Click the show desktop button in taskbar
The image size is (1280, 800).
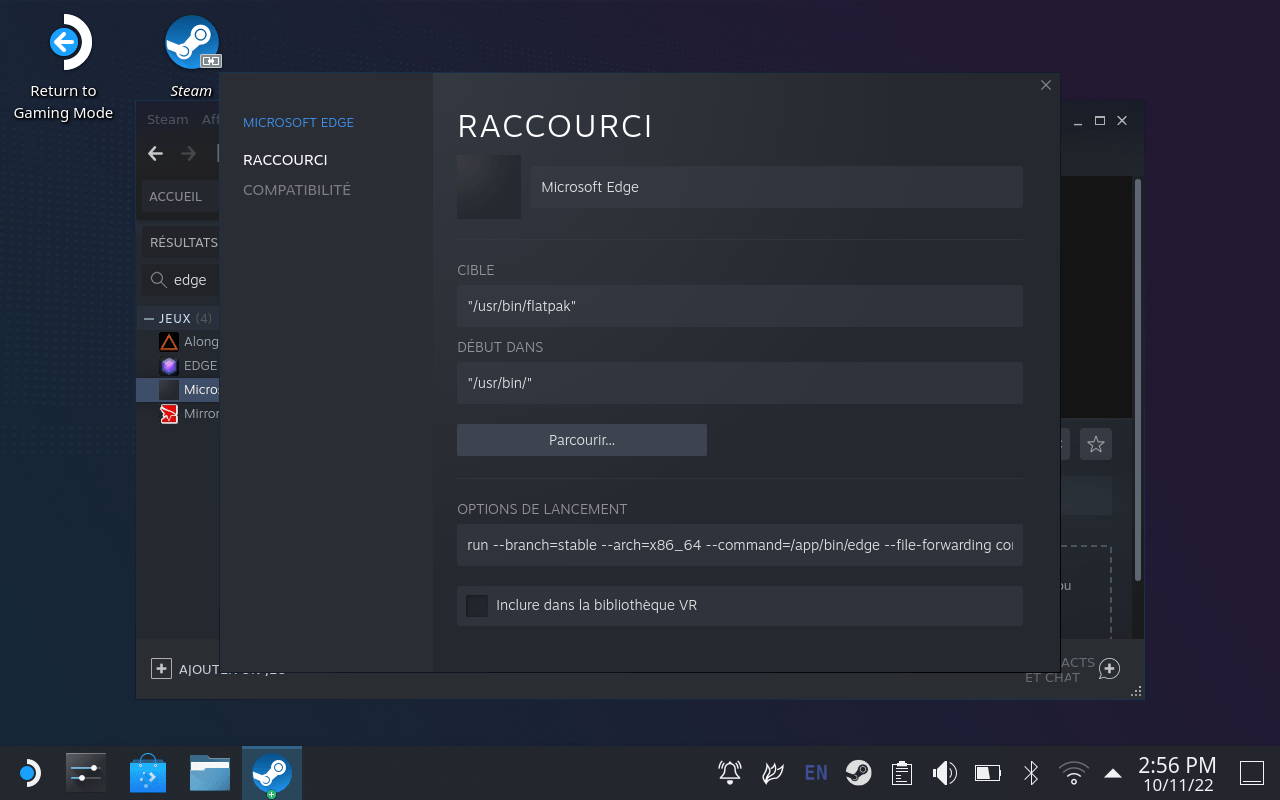pos(1252,773)
